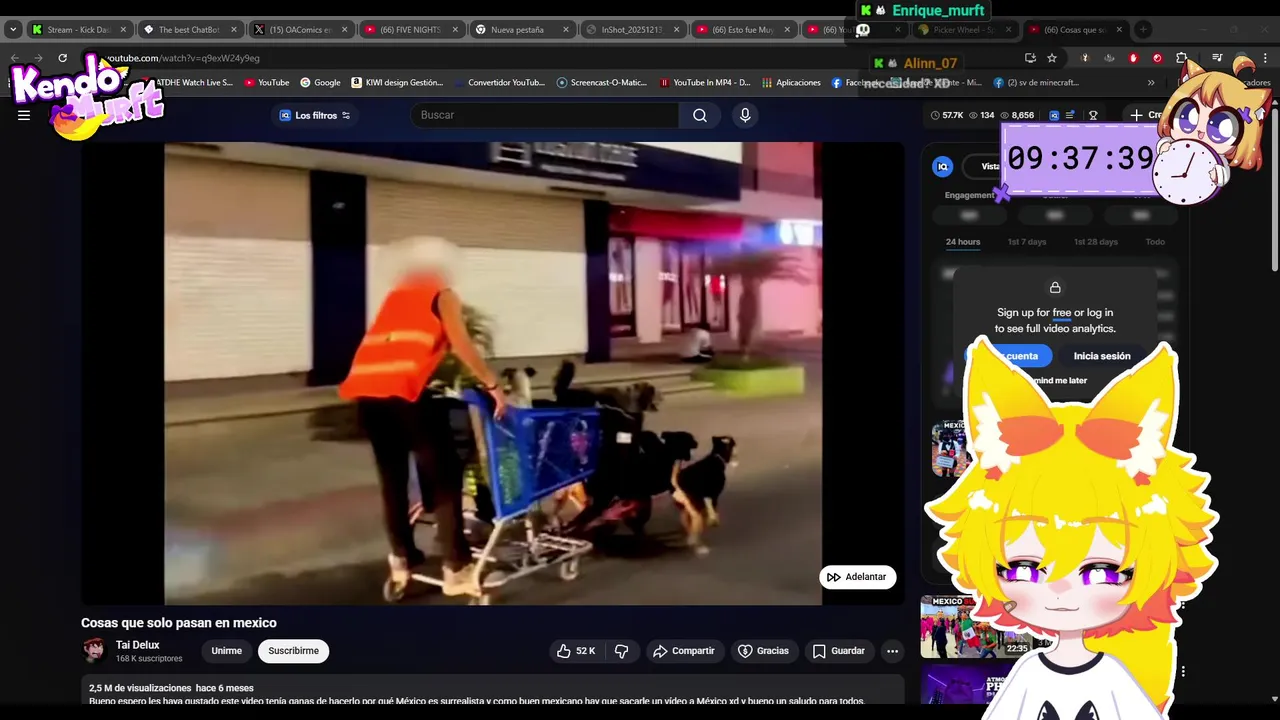Open the browser extensions puzzle icon
This screenshot has width=1280, height=720.
pyautogui.click(x=1182, y=58)
